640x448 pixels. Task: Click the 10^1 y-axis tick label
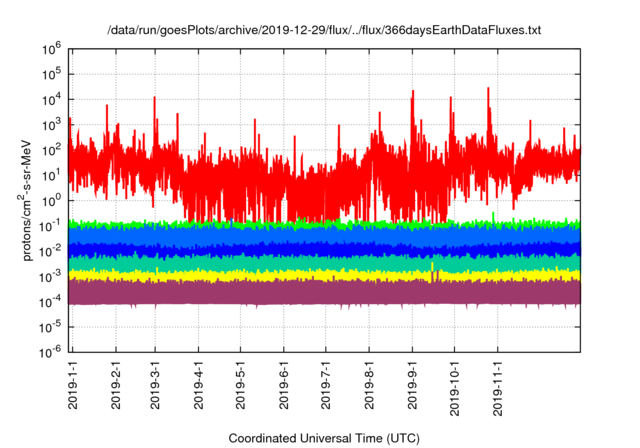tap(51, 175)
